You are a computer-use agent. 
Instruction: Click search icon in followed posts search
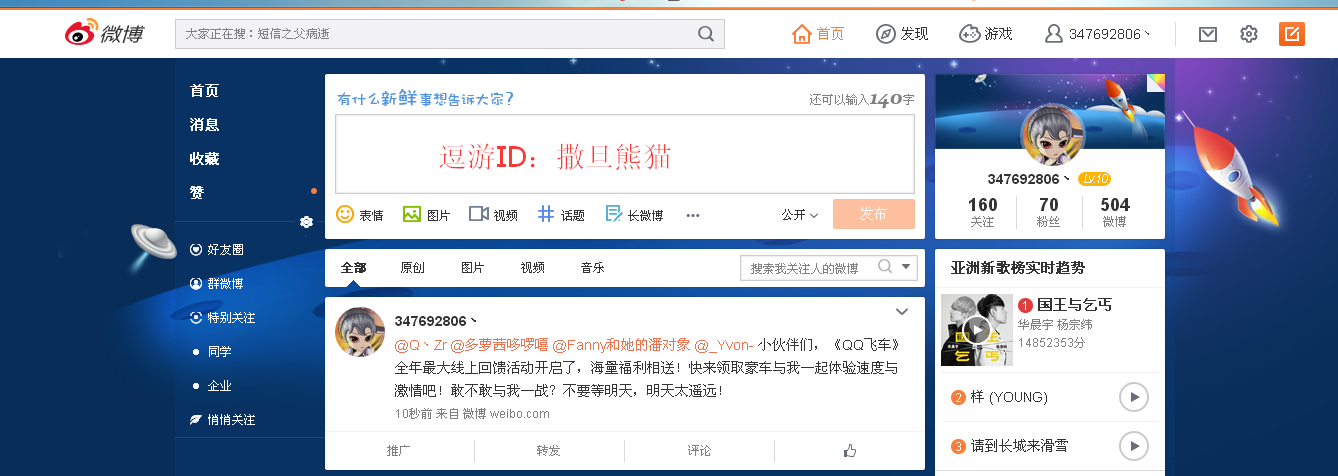click(885, 267)
